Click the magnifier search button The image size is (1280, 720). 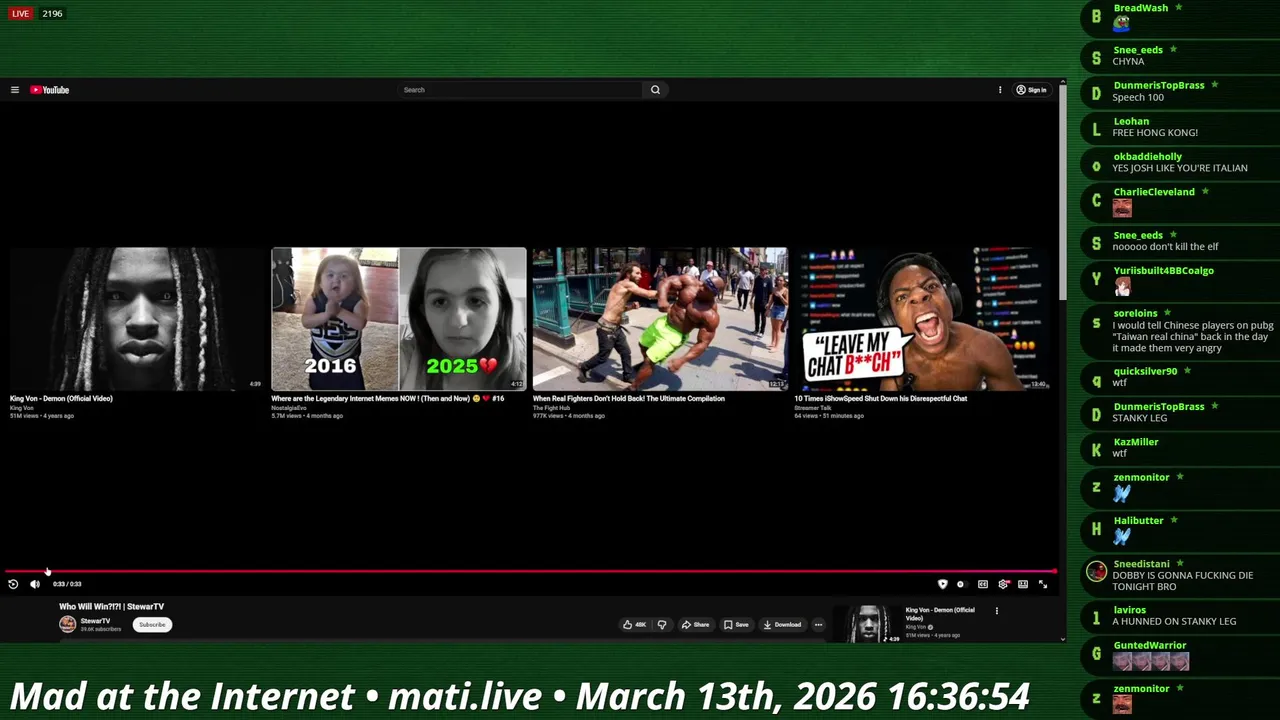click(655, 90)
